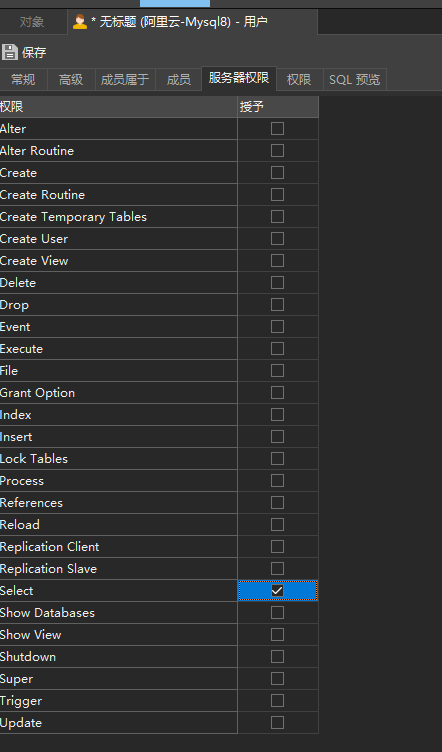Enable the Lock Tables checkbox
Viewport: 442px width, 752px height.
coord(277,459)
